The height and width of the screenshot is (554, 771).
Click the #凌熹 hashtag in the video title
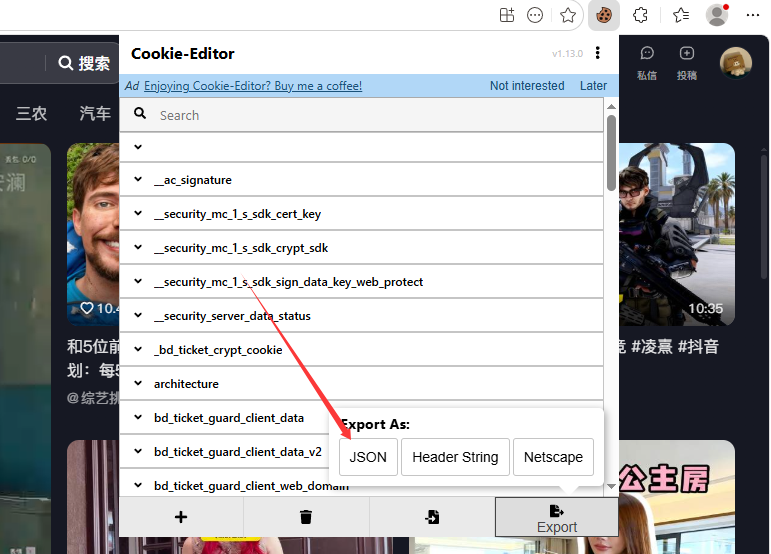coord(652,347)
